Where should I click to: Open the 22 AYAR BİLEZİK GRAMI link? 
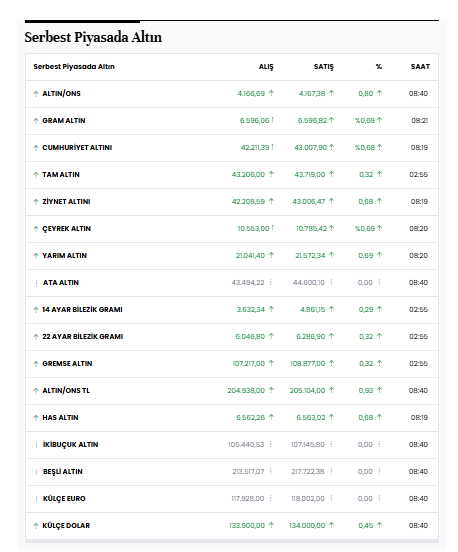pyautogui.click(x=83, y=337)
